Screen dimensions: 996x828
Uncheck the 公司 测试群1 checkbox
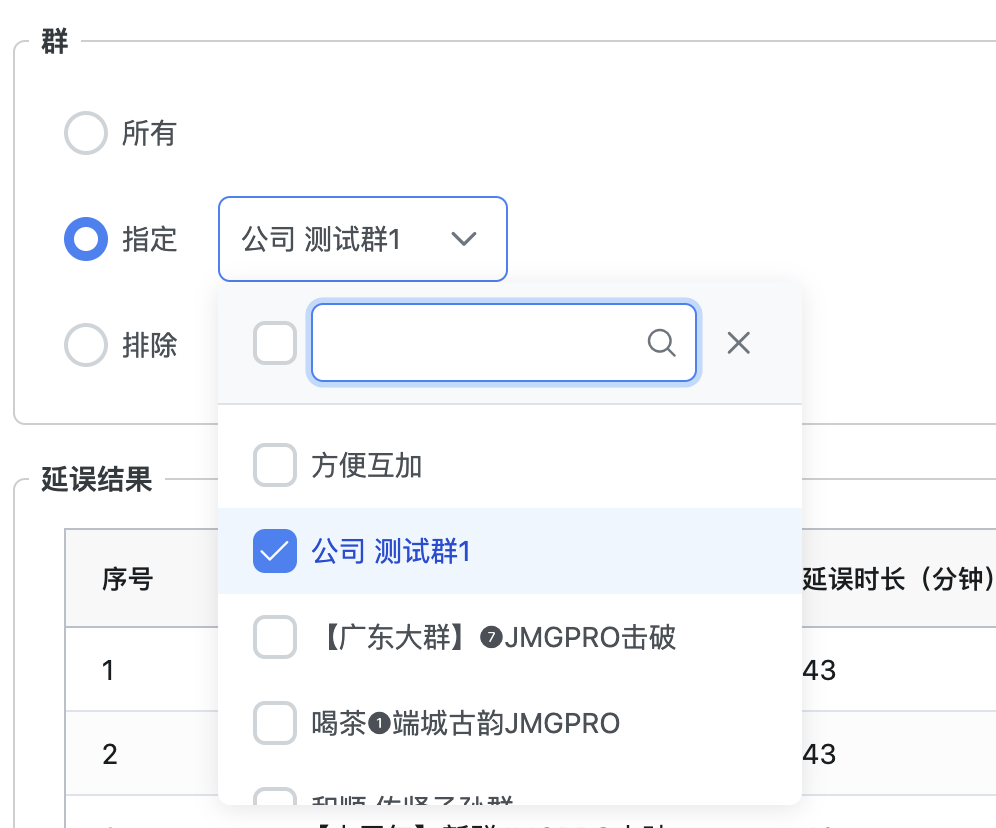275,551
